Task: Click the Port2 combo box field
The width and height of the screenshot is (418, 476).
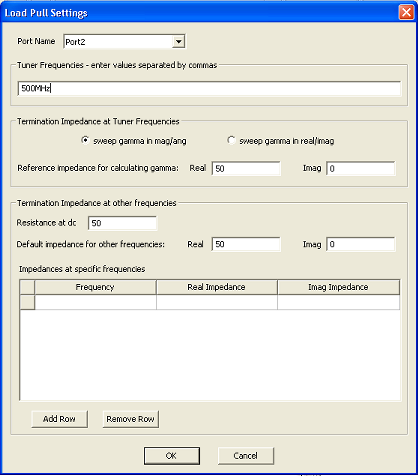Action: point(124,42)
